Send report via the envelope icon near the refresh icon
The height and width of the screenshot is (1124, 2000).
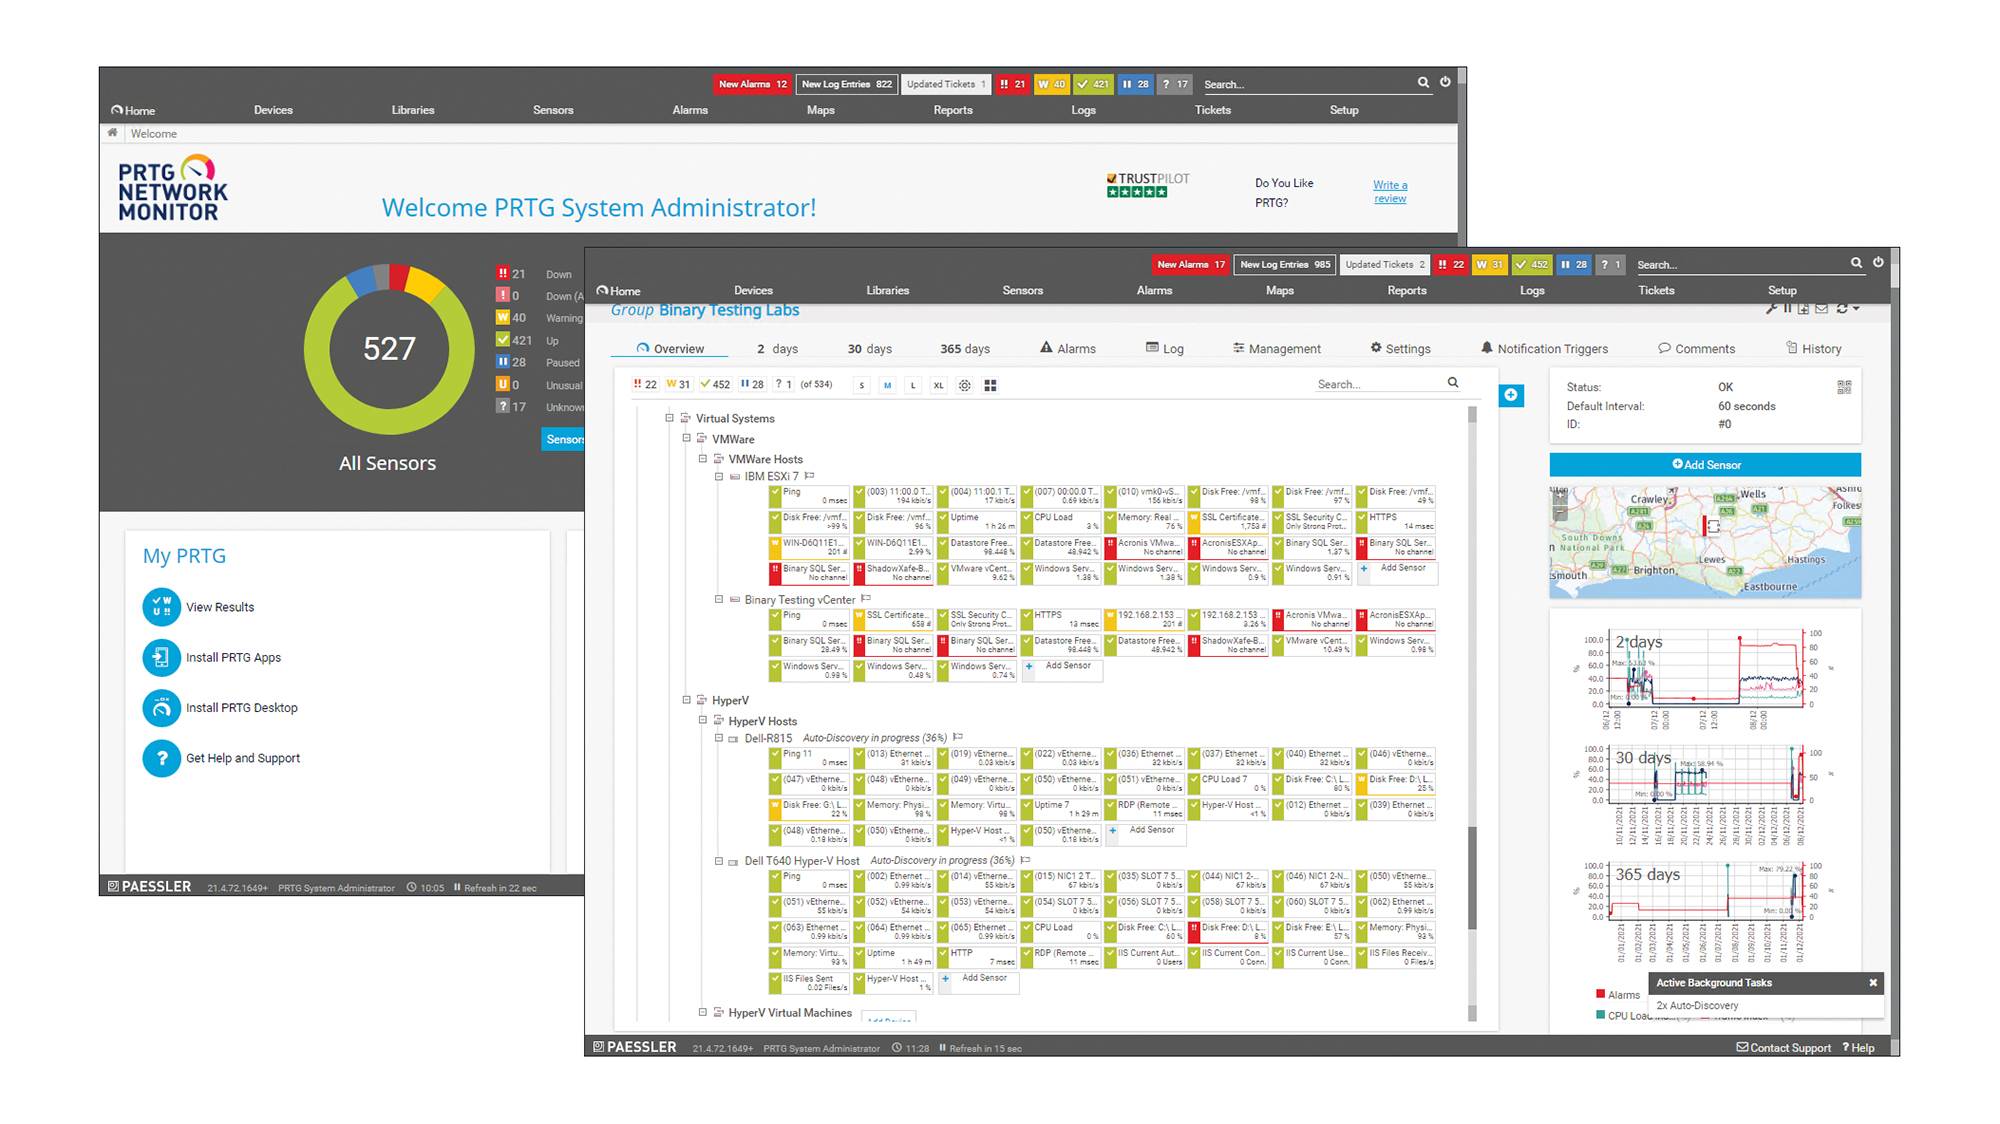click(1820, 307)
